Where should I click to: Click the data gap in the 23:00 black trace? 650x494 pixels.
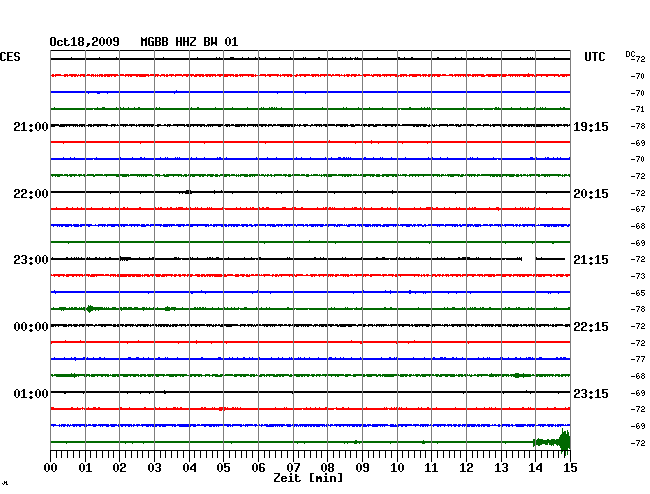click(x=529, y=259)
